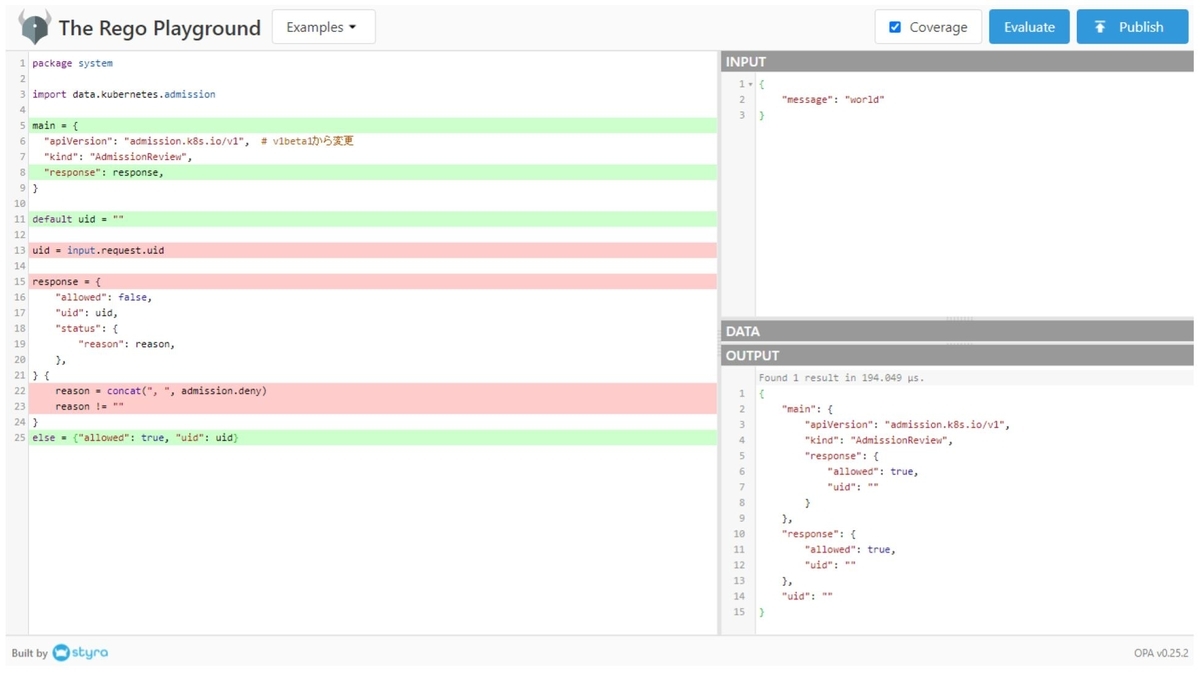Toggle the Coverage checkbox
The width and height of the screenshot is (1200, 676).
pos(895,27)
